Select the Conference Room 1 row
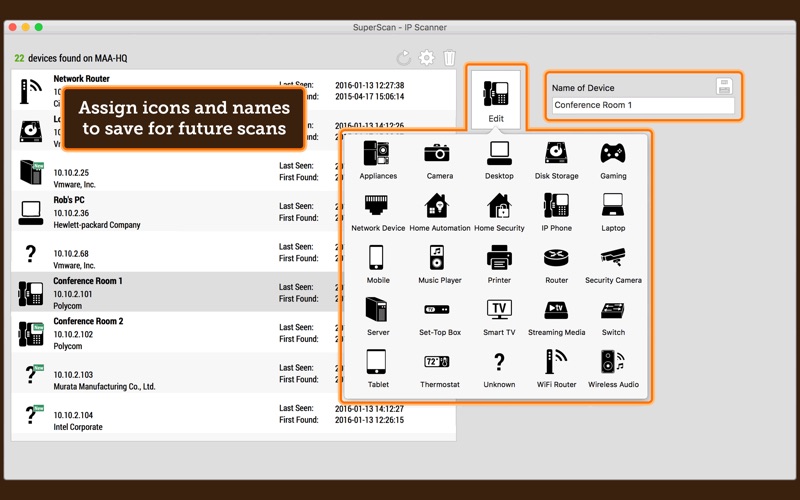 (233, 292)
